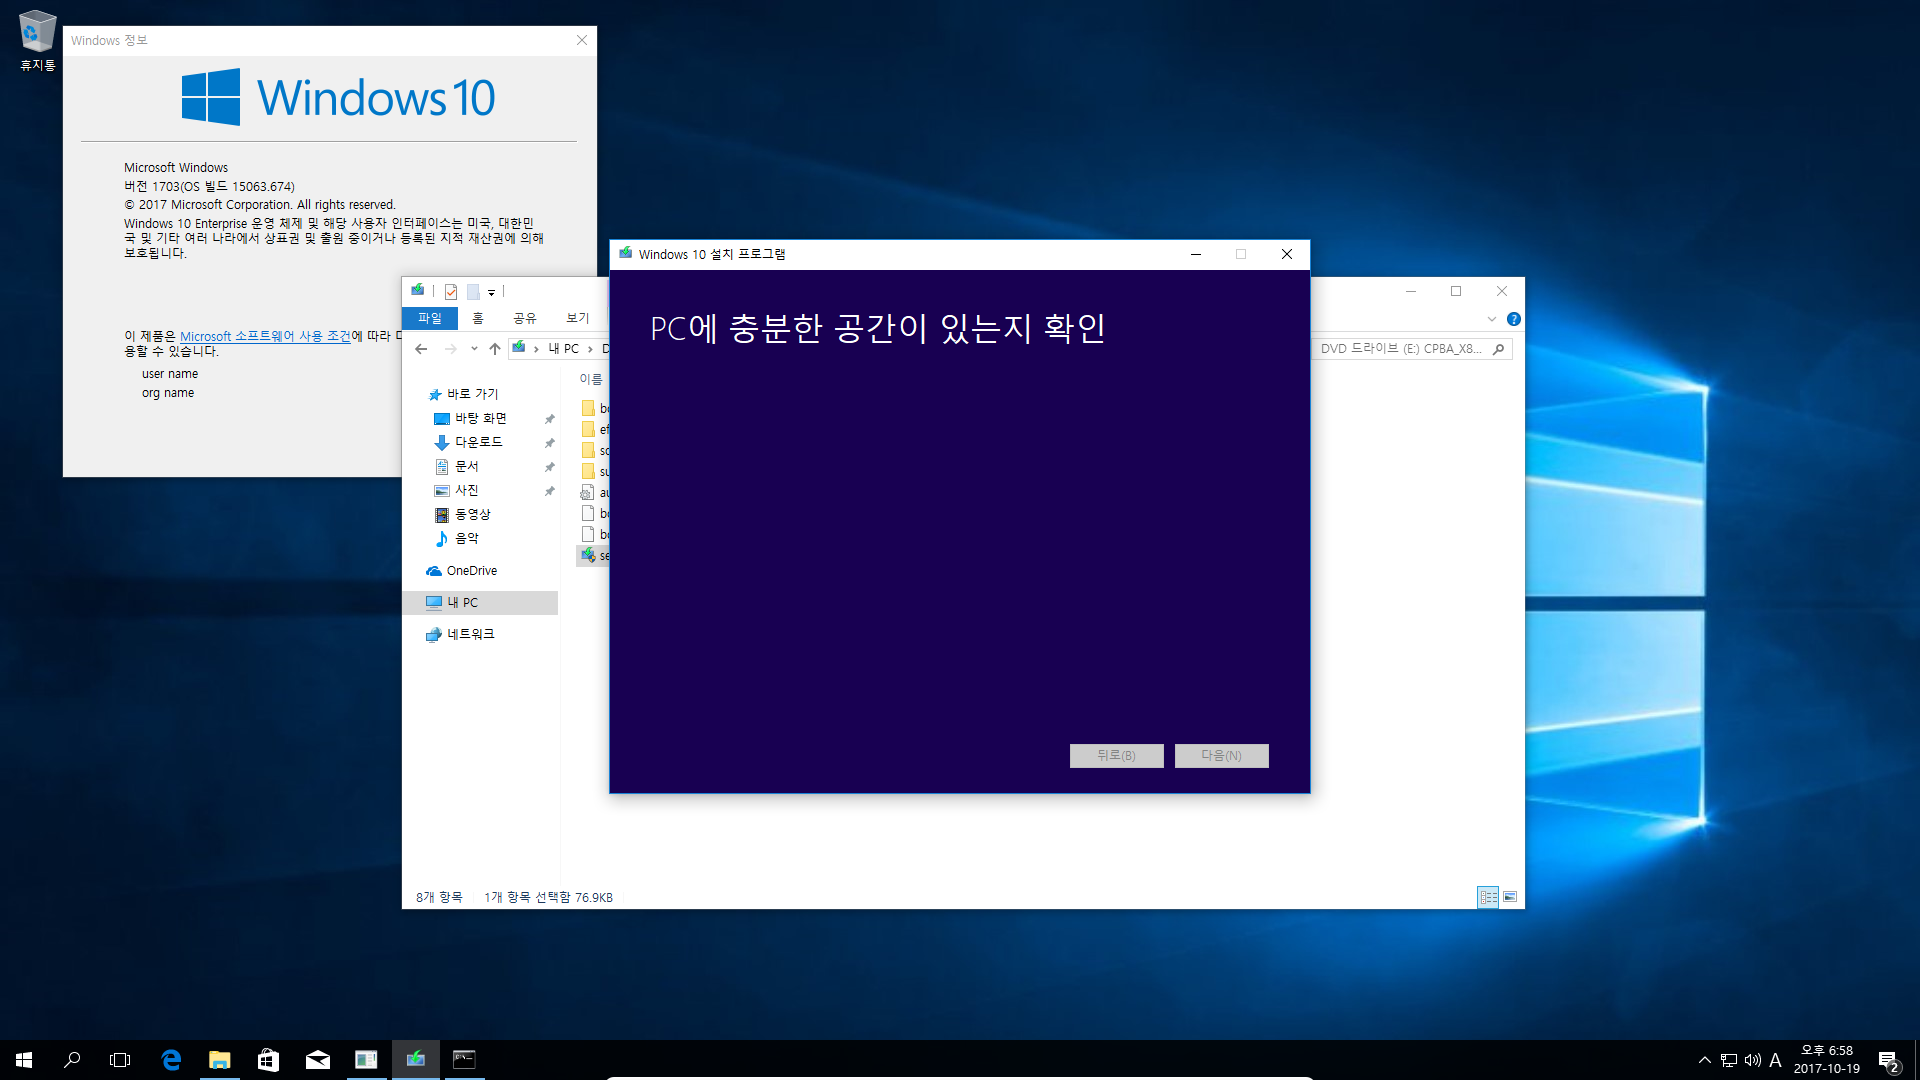Image resolution: width=1920 pixels, height=1080 pixels.
Task: Select 바로 가기 in the navigation pane
Action: tap(472, 394)
